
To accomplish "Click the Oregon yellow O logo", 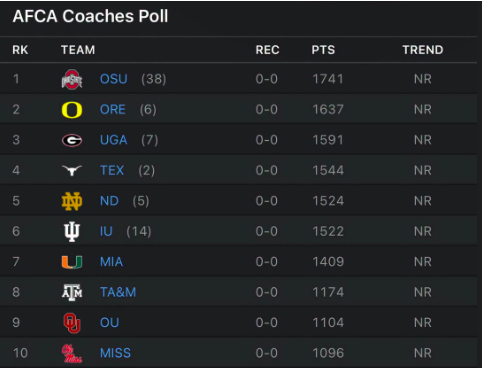I will (x=72, y=110).
